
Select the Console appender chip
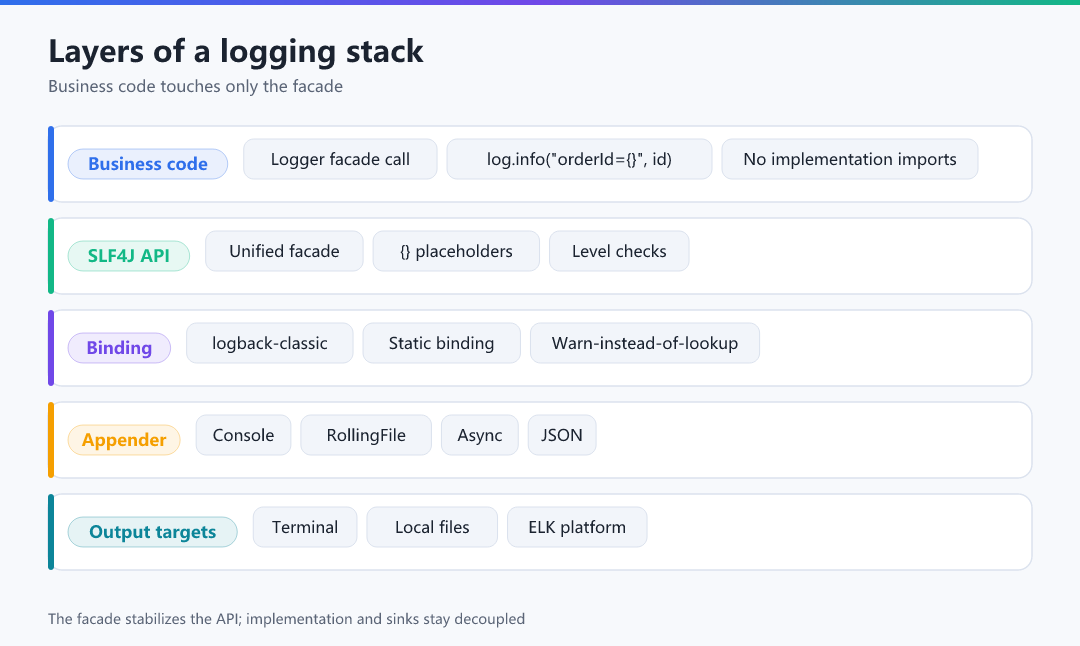243,435
